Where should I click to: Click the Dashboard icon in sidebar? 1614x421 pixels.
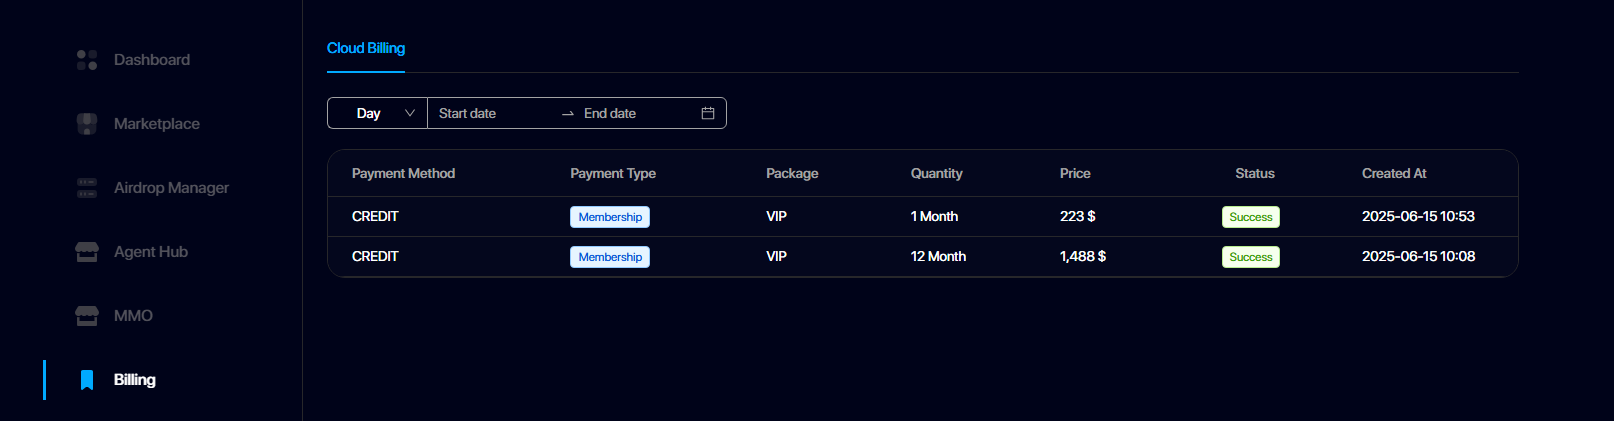87,60
